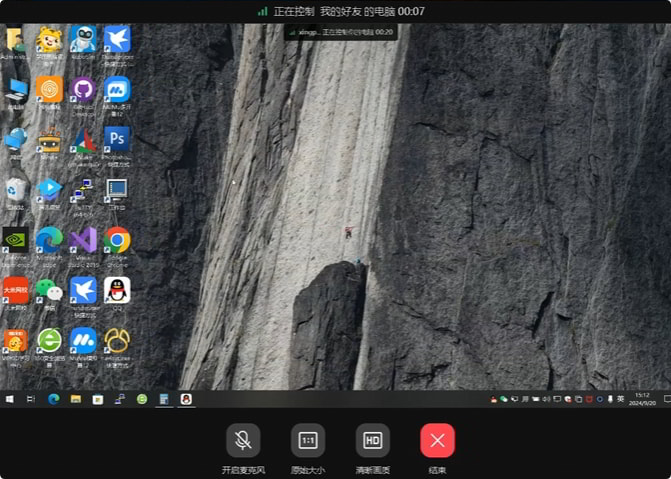Click the 原始大小 1:1 size button
This screenshot has height=479, width=671.
tap(308, 440)
